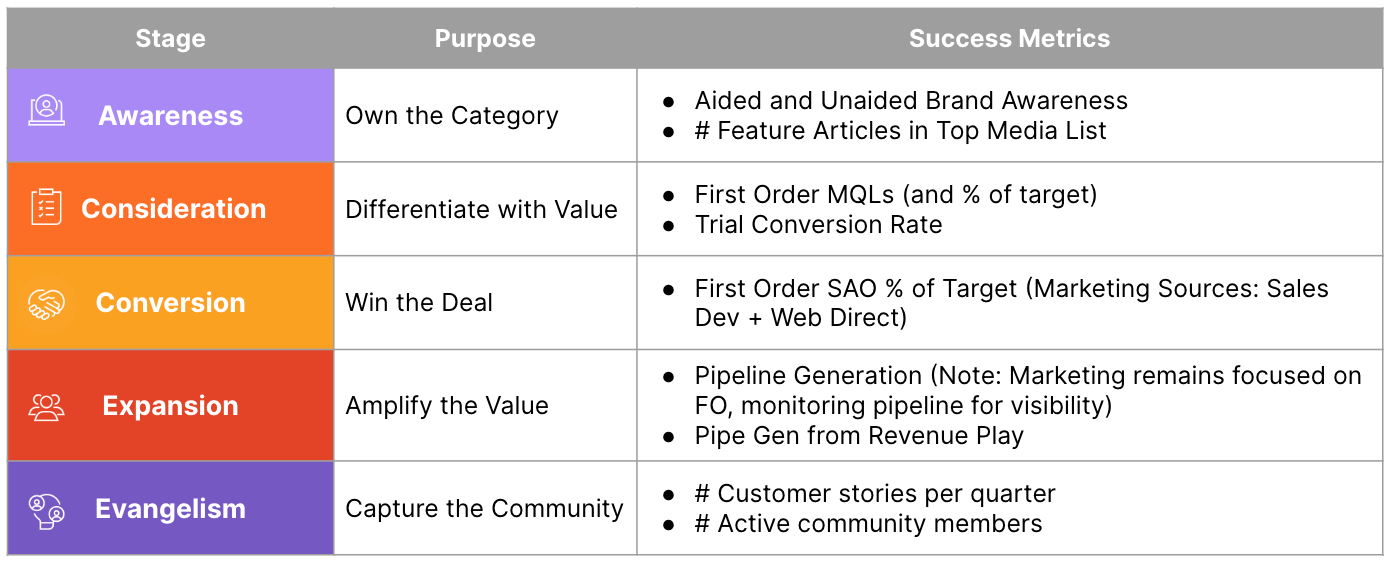Click 'Capture the Community' purpose text
The height and width of the screenshot is (564, 1390).
484,509
